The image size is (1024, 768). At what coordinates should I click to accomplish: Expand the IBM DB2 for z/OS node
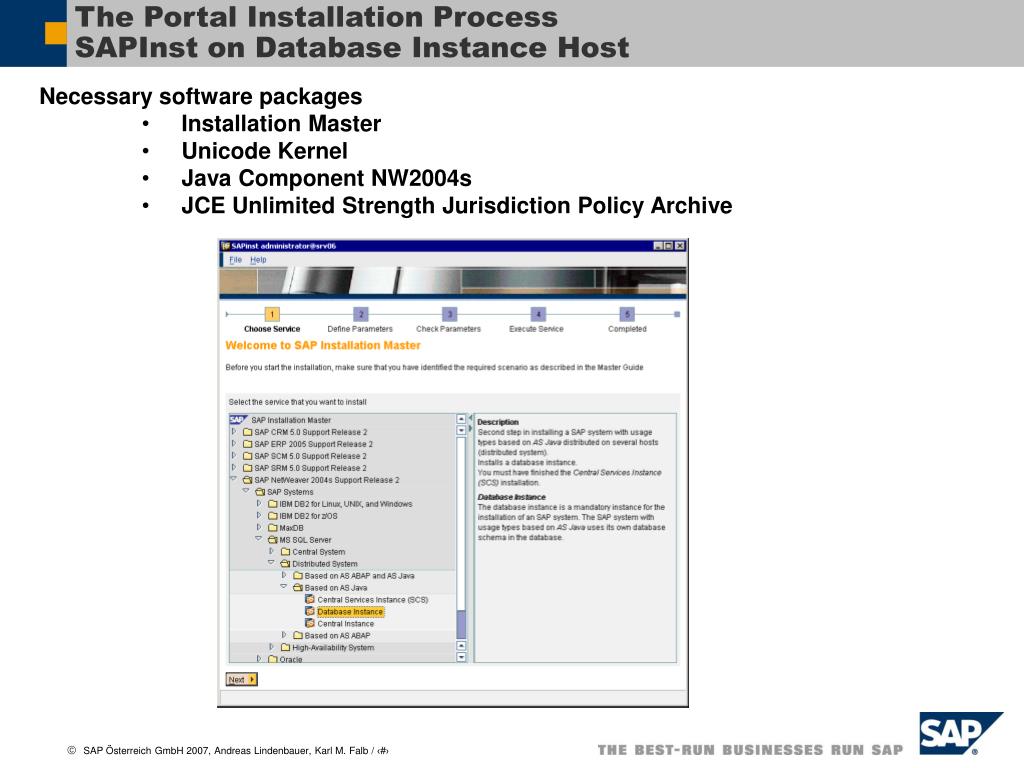259,516
